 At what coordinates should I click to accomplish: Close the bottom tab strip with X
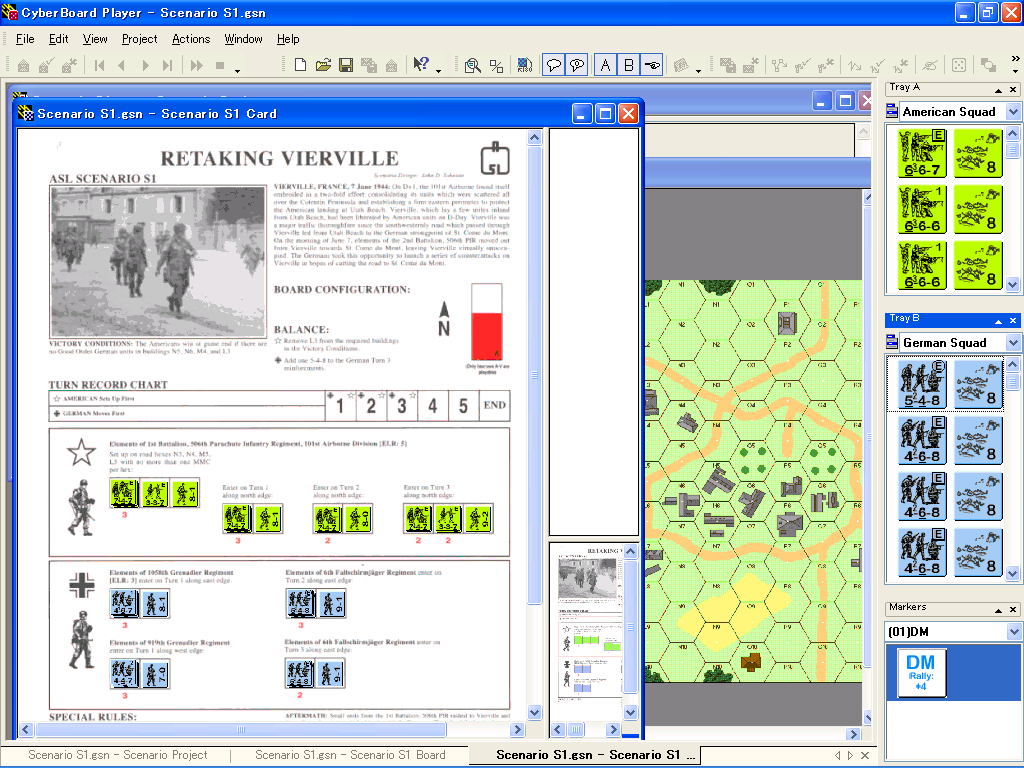(x=865, y=755)
